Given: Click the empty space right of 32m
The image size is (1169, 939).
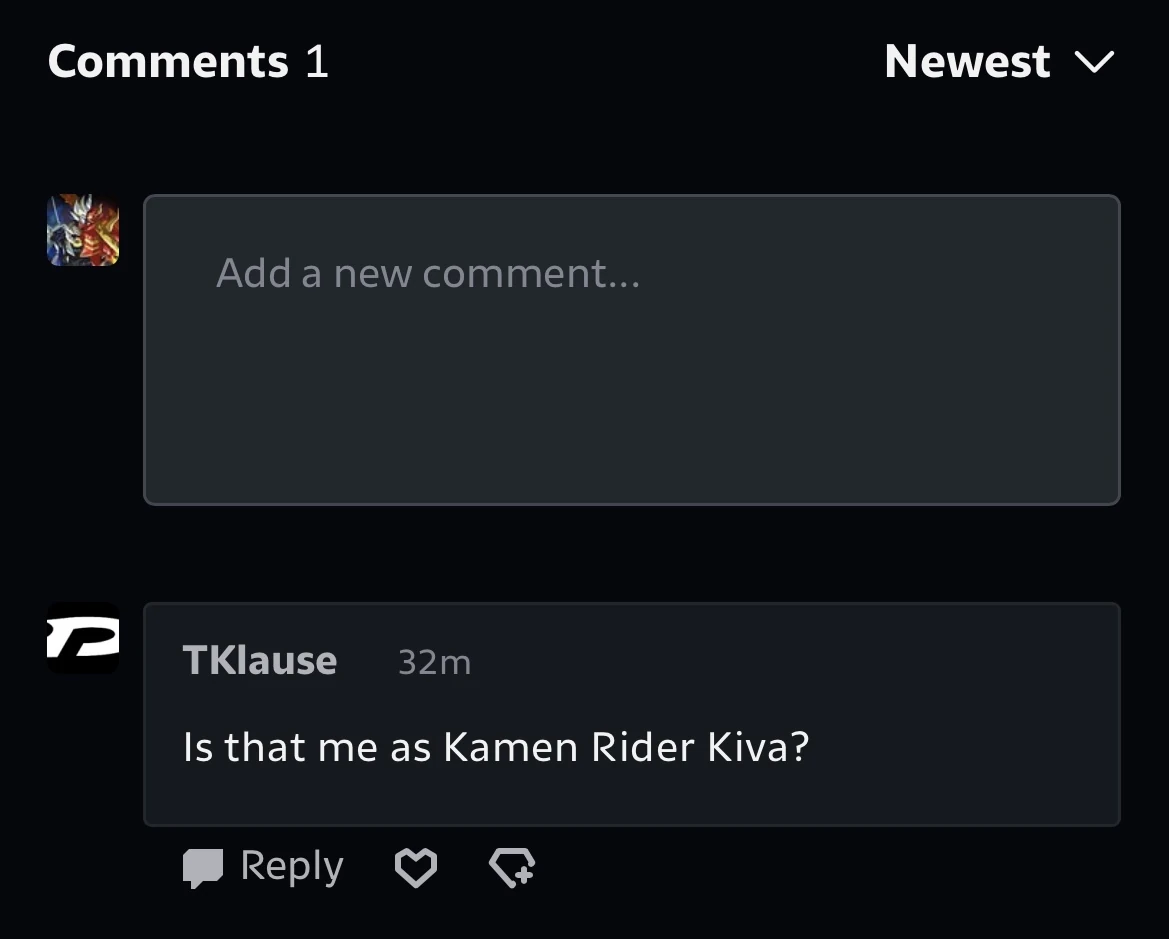Looking at the screenshot, I should (x=780, y=662).
